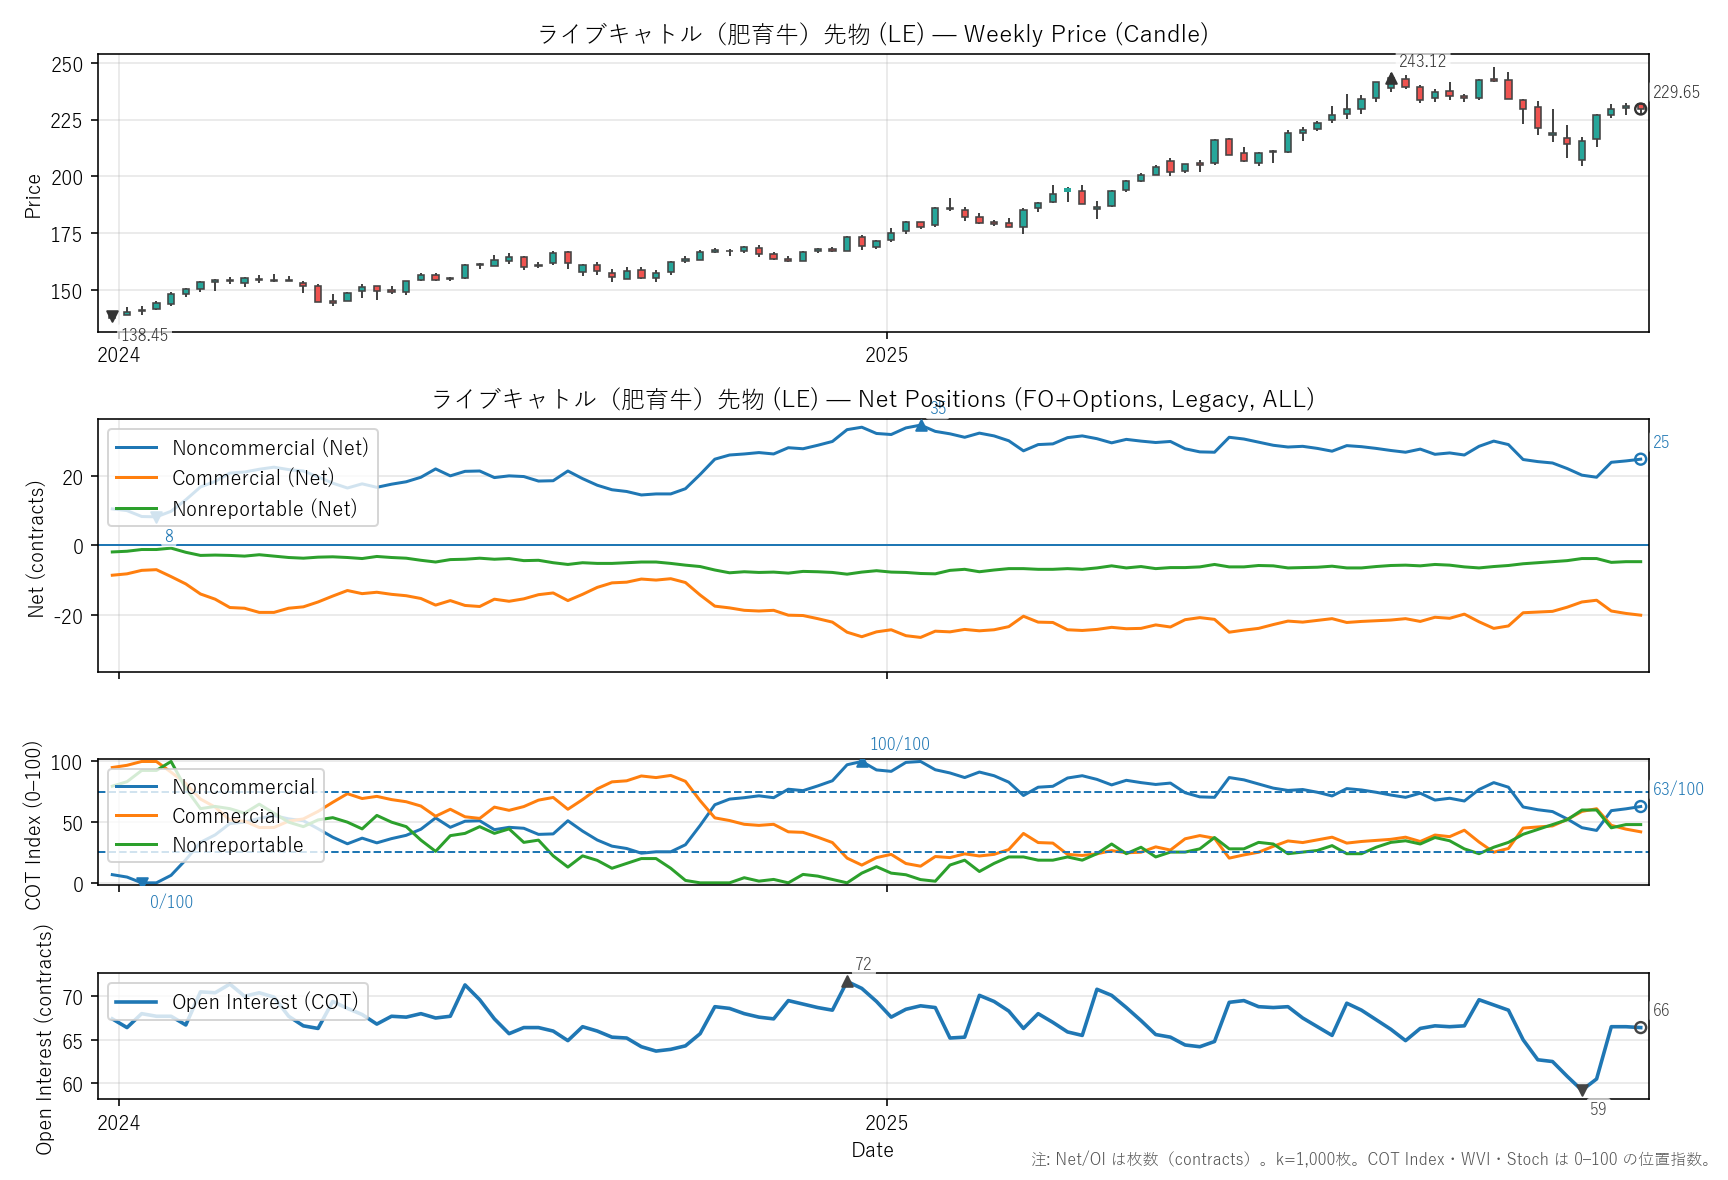Click the 138.45 price low triangle marker
The width and height of the screenshot is (1728, 1180).
(112, 316)
